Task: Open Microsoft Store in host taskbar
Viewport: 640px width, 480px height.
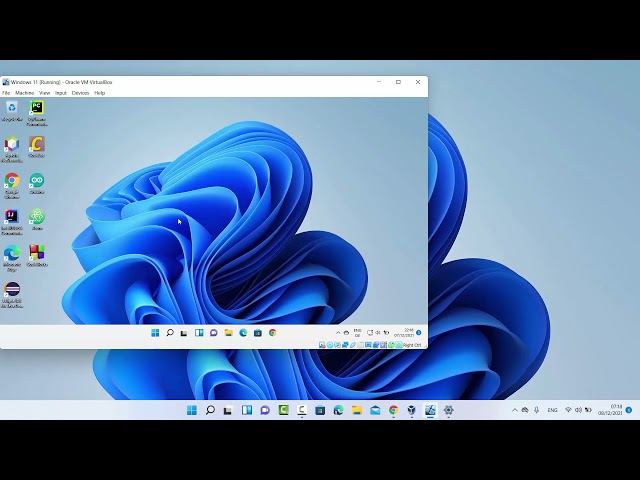Action: point(320,410)
